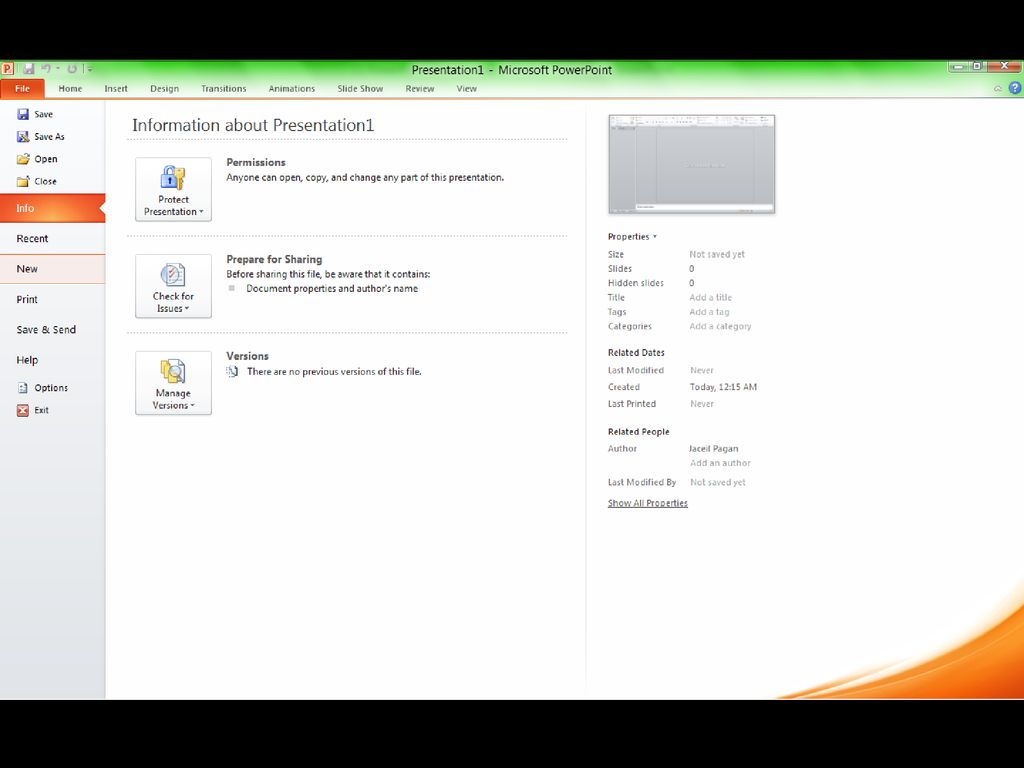This screenshot has width=1024, height=768.
Task: Open the Undo history dropdown arrow
Action: pos(58,69)
